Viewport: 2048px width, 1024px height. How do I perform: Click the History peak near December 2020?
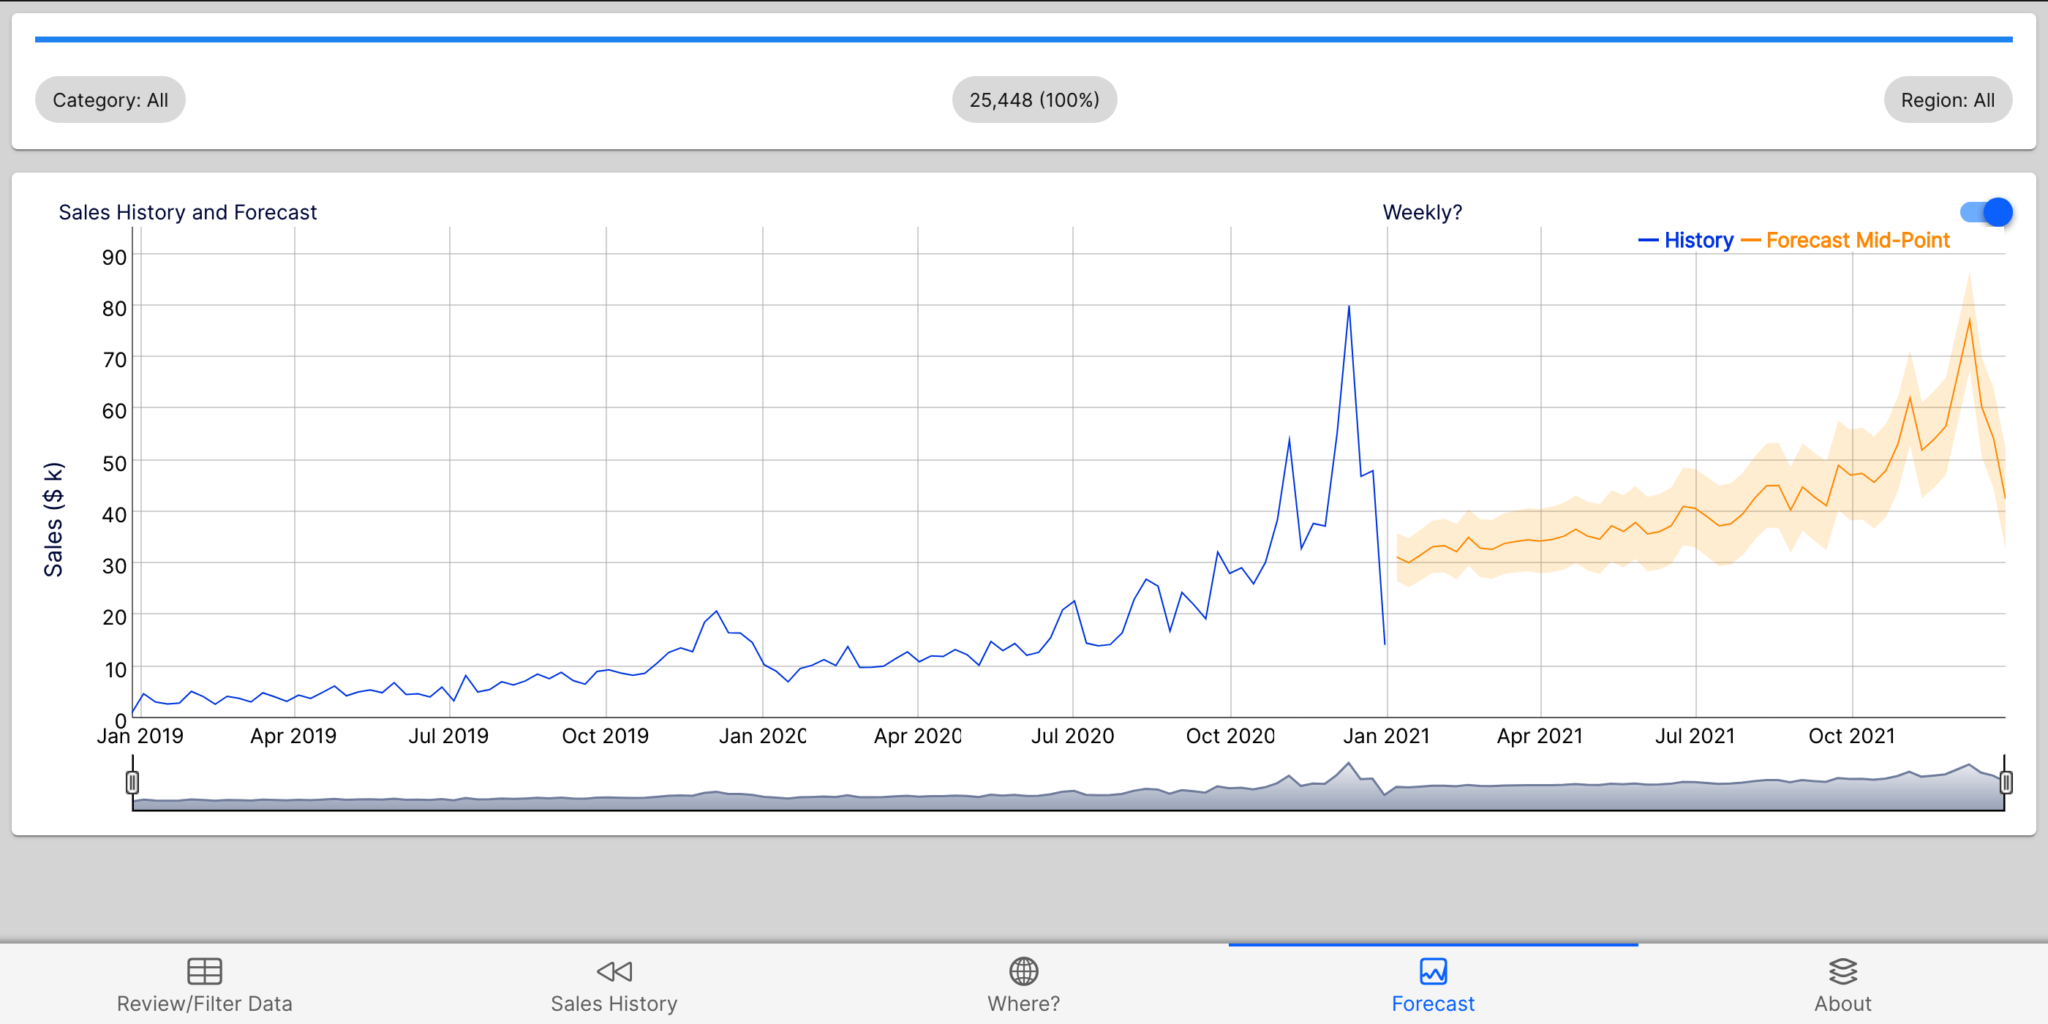coord(1349,307)
